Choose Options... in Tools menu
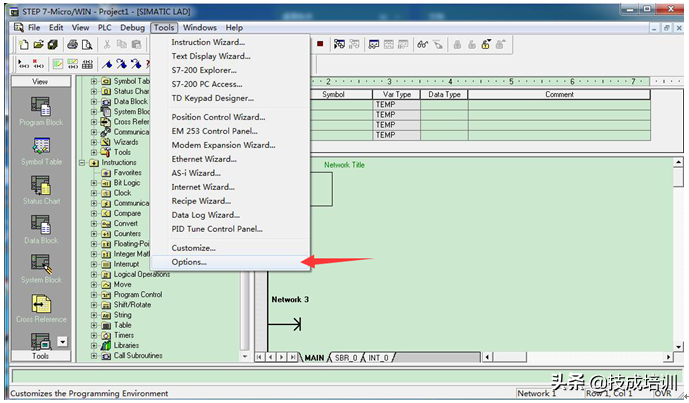 [230, 262]
